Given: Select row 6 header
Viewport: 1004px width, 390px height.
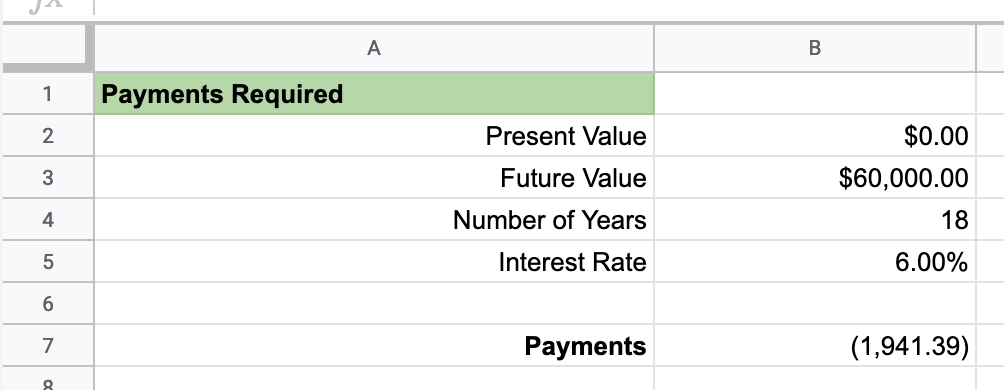Looking at the screenshot, I should 48,304.
